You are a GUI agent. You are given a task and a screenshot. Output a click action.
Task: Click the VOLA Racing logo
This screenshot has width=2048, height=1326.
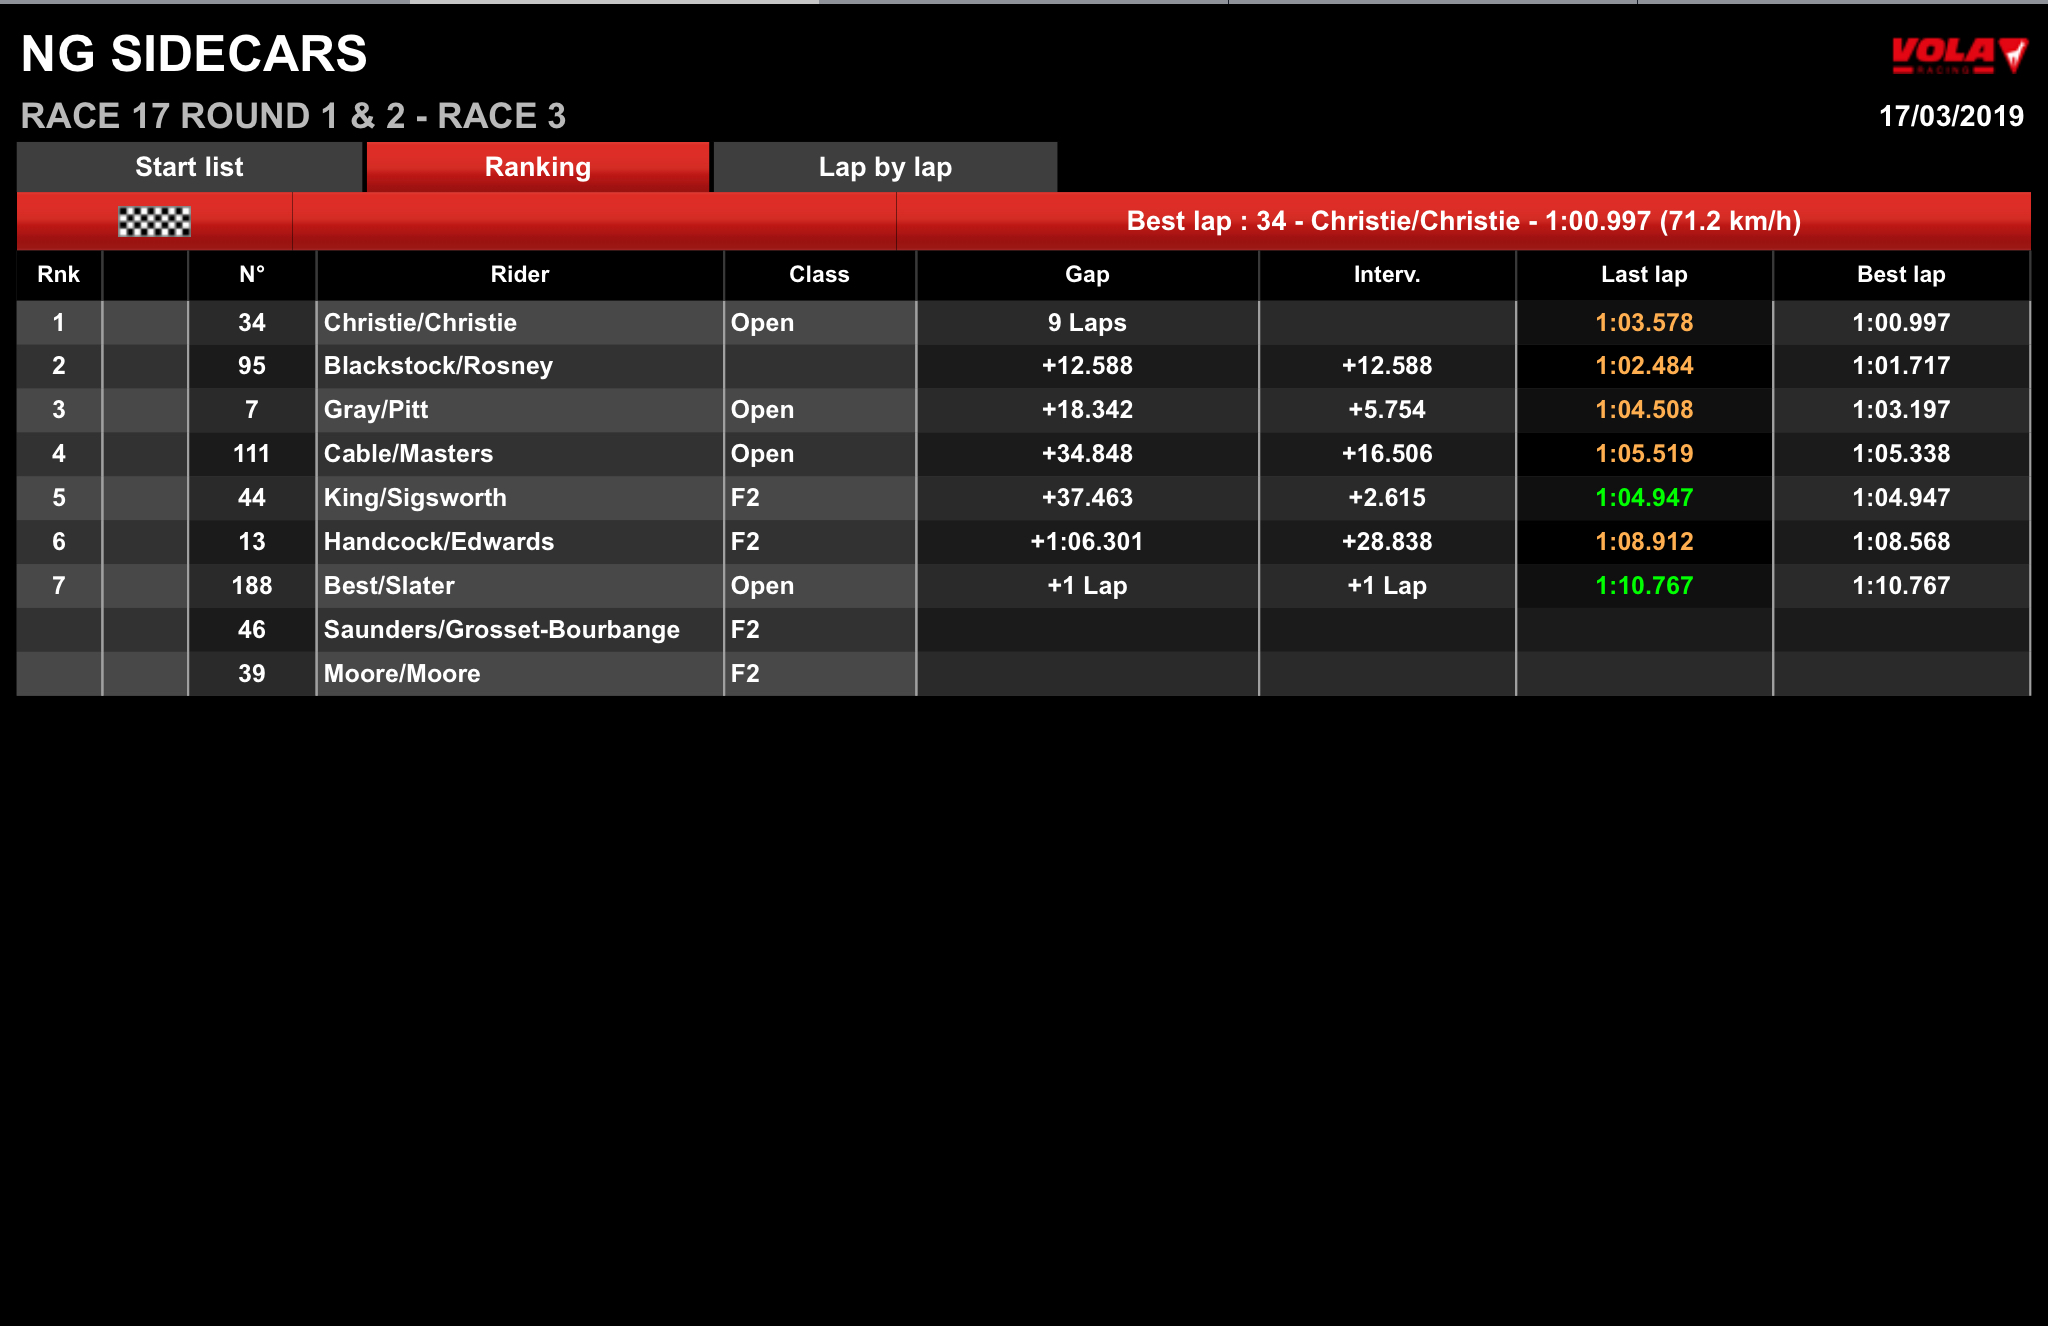(1958, 55)
